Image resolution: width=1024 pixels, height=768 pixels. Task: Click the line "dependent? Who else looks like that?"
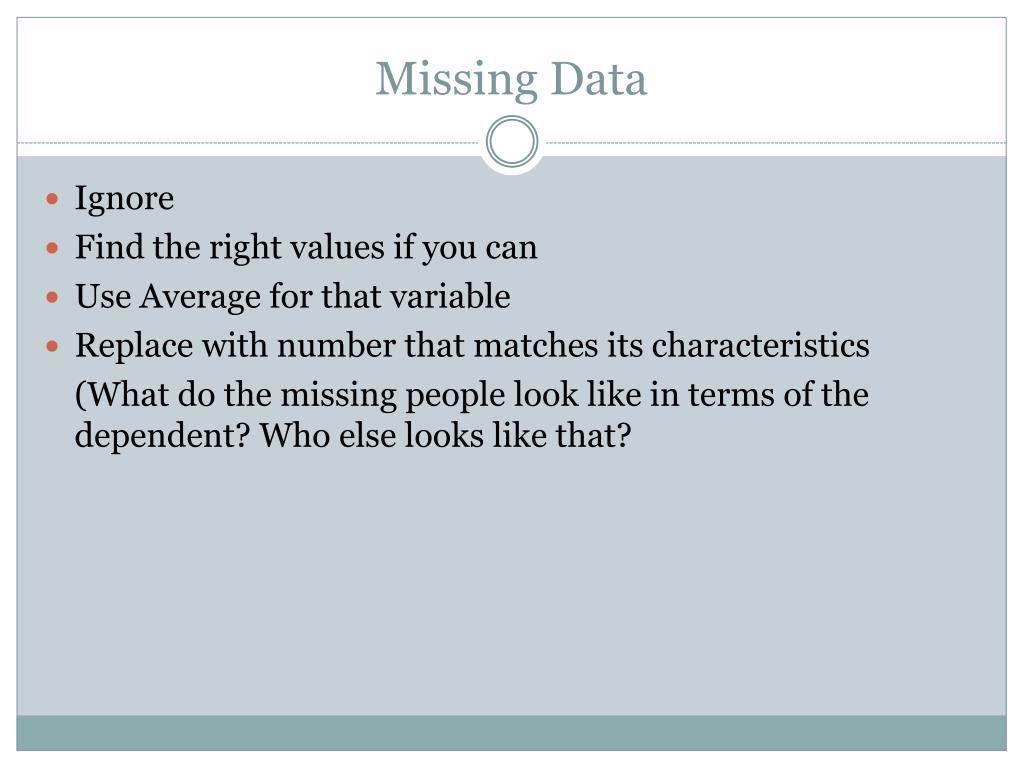pos(353,436)
